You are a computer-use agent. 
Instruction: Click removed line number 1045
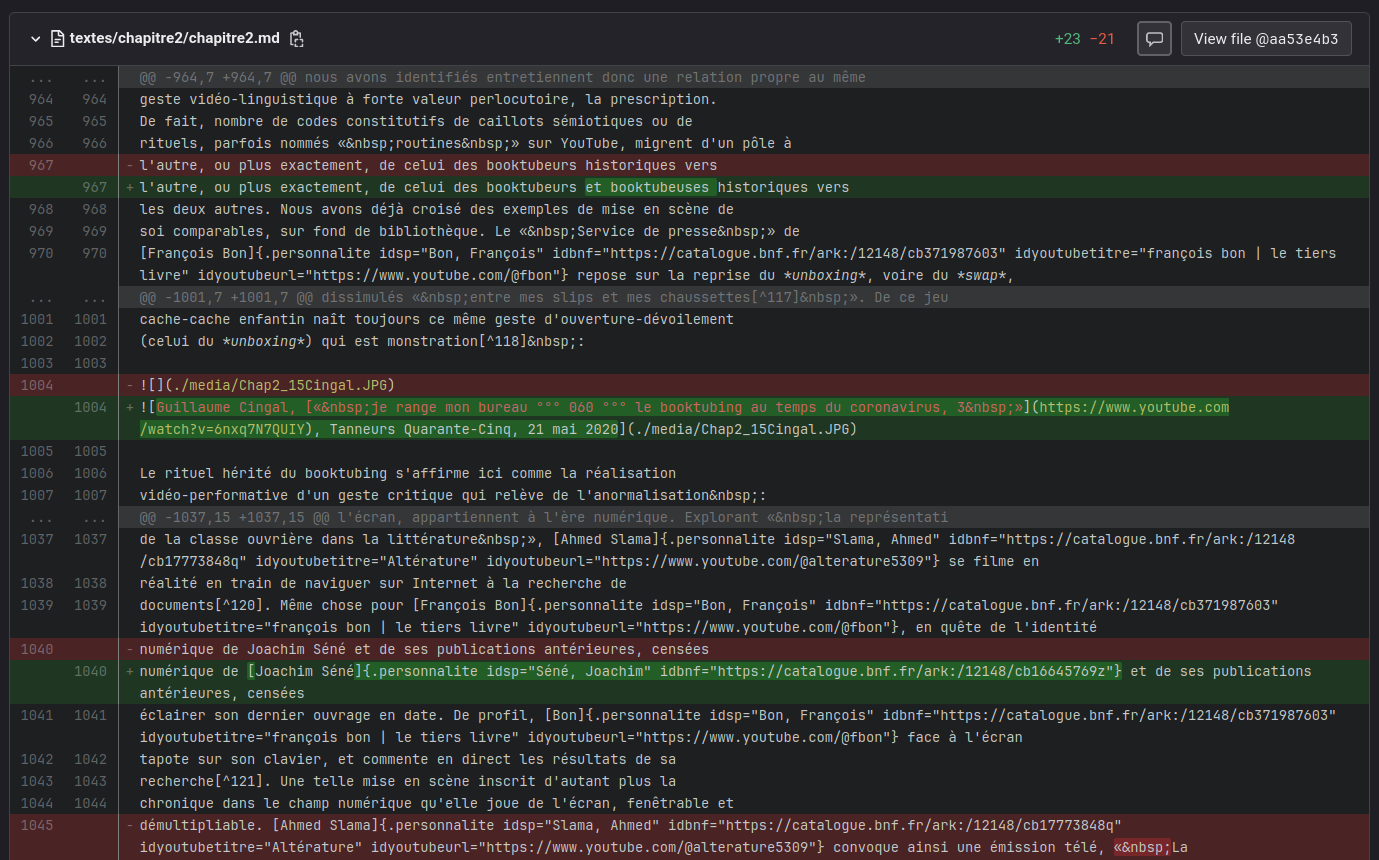40,825
